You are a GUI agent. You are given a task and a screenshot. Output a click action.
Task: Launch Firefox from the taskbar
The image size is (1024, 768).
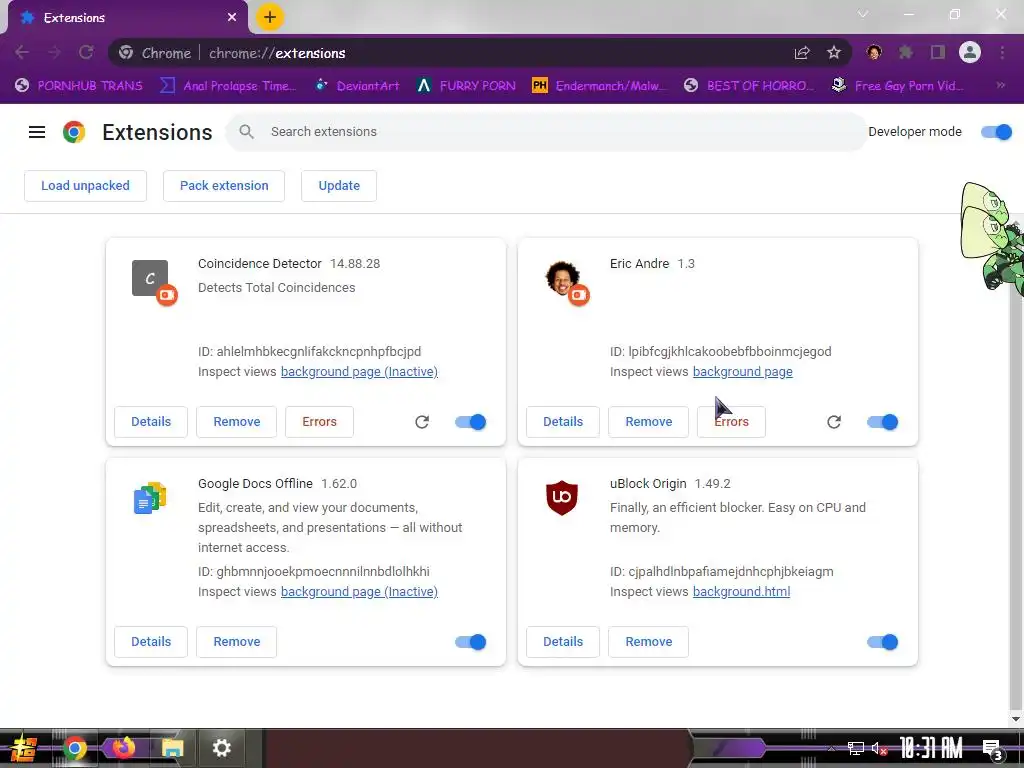point(123,748)
